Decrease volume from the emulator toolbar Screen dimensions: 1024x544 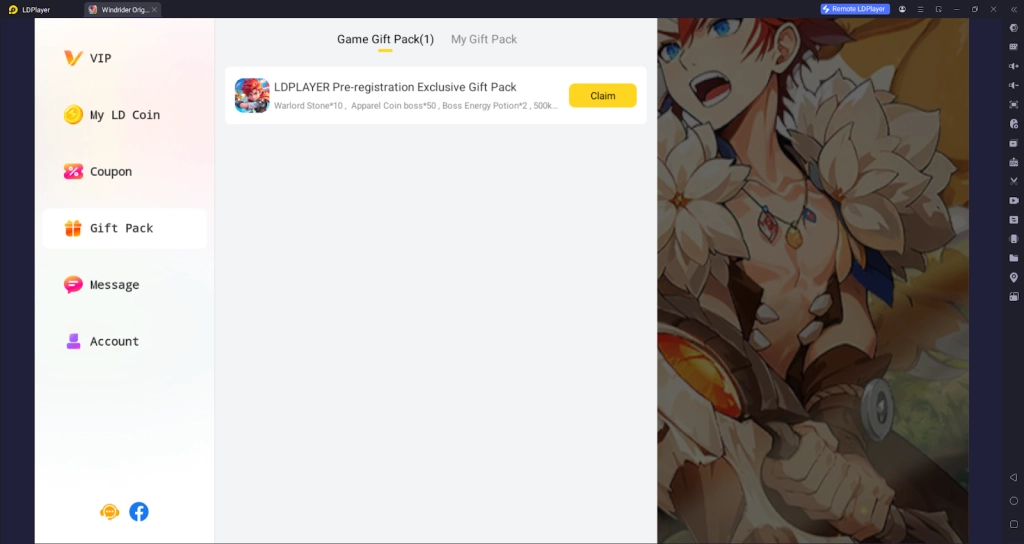point(1014,85)
